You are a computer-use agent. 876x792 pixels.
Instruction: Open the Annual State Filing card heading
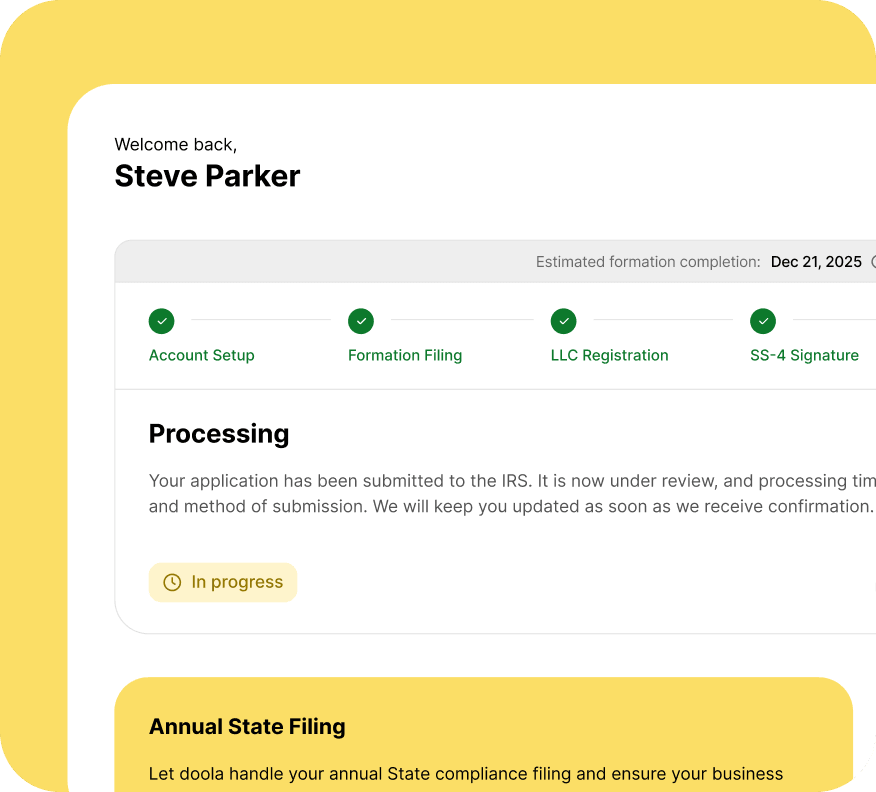pyautogui.click(x=247, y=727)
